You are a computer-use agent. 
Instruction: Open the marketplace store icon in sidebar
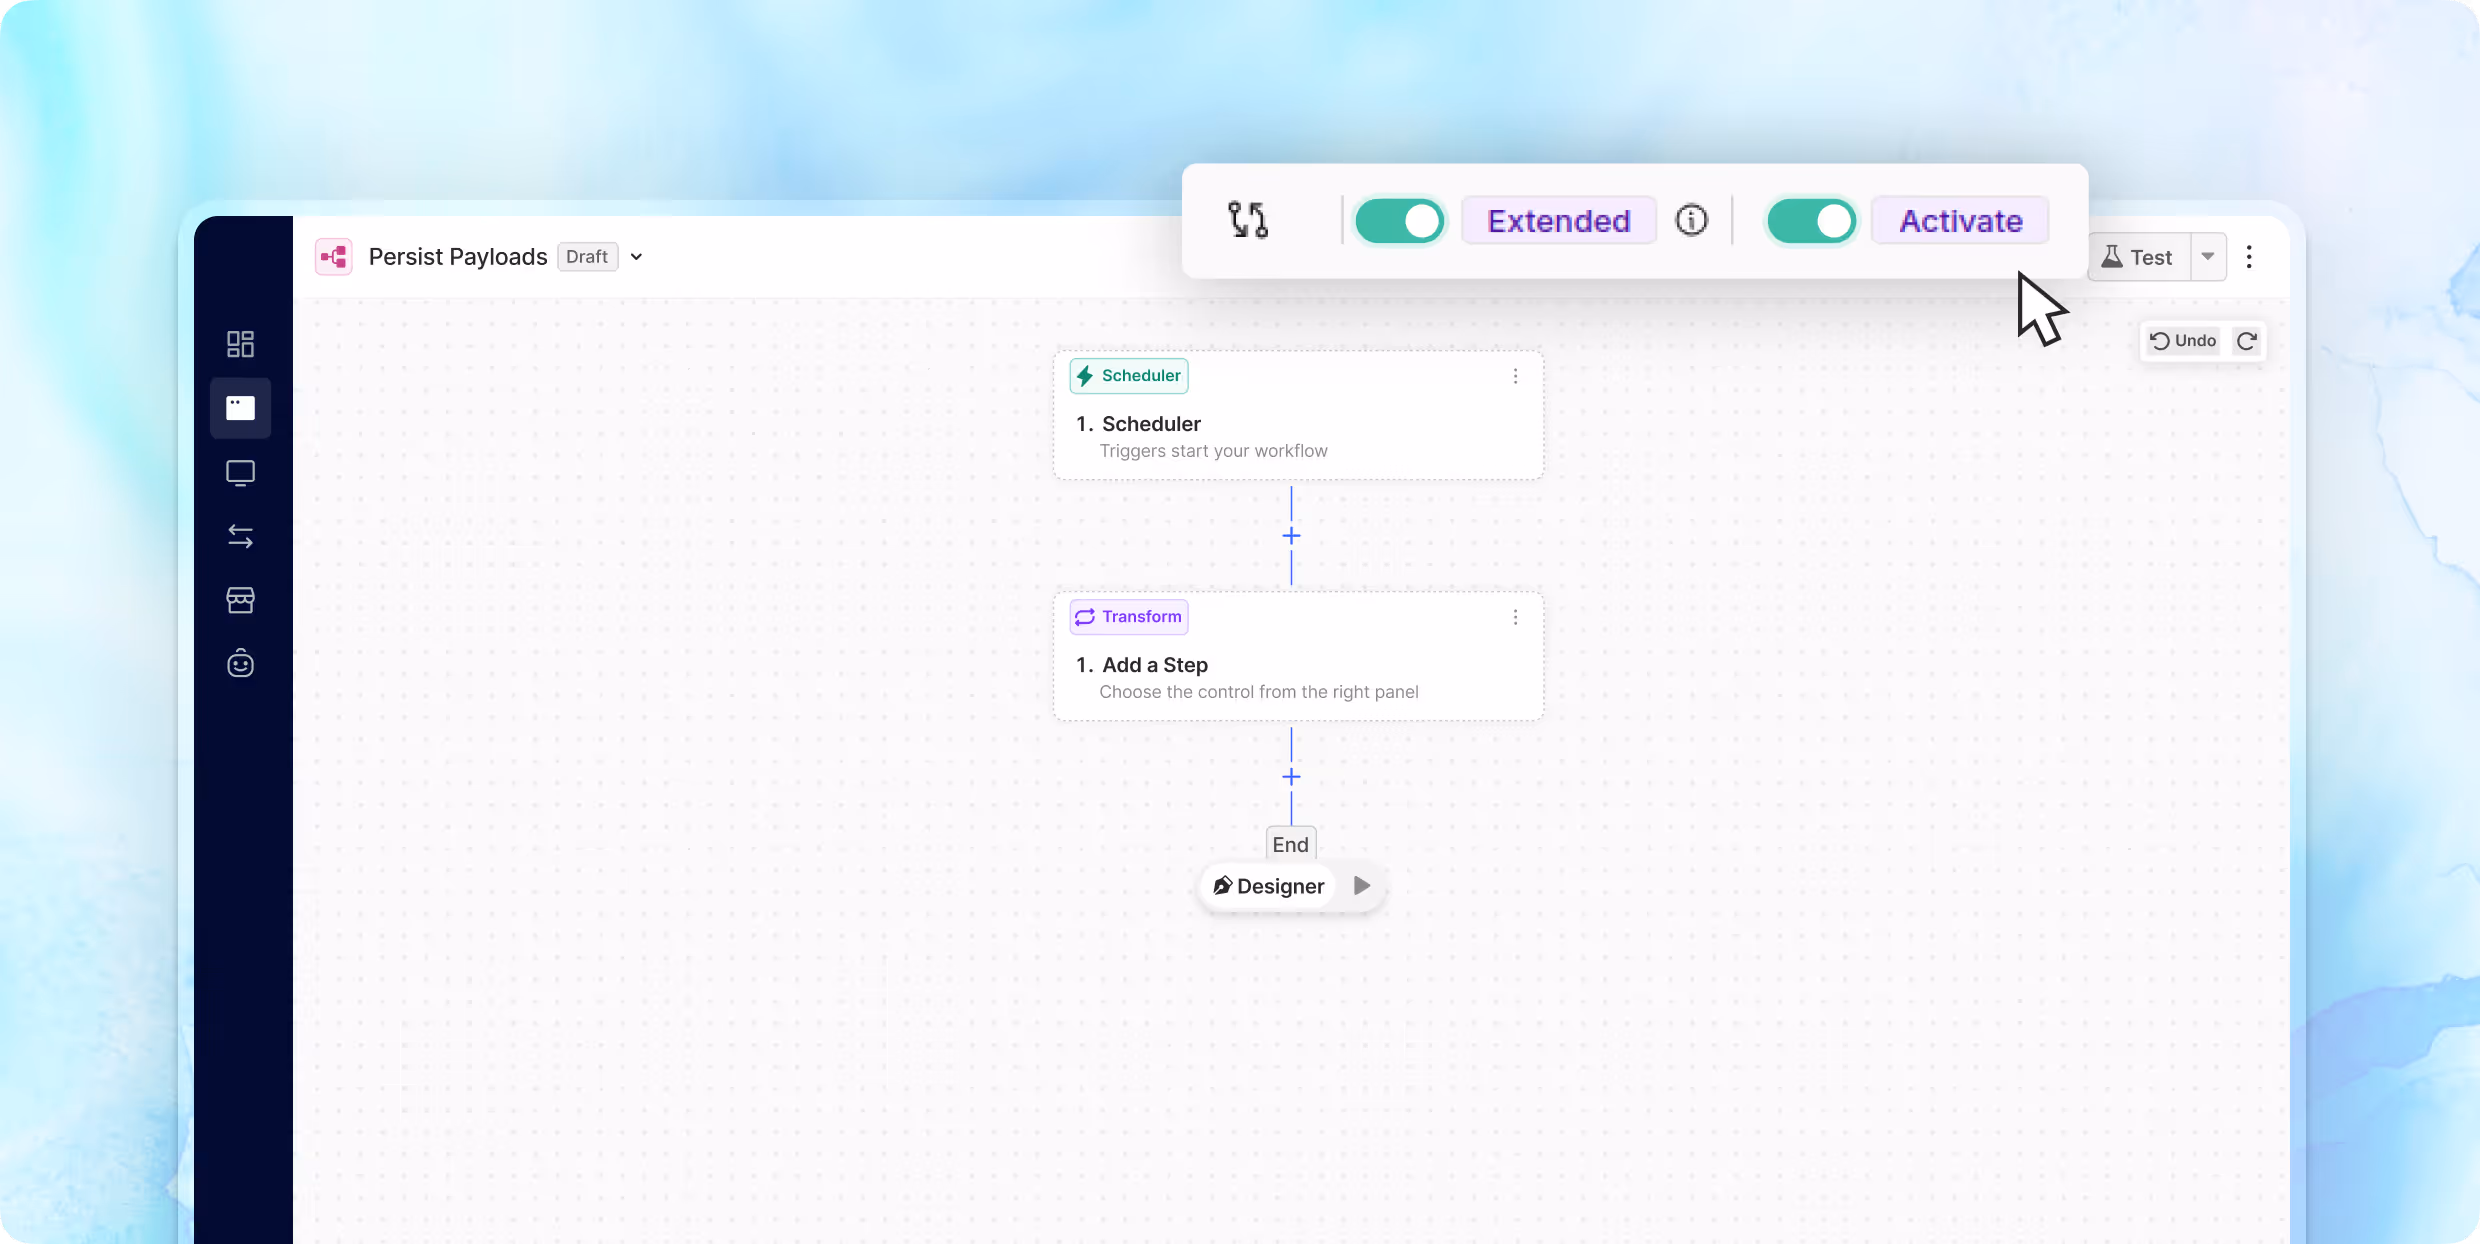(x=240, y=600)
